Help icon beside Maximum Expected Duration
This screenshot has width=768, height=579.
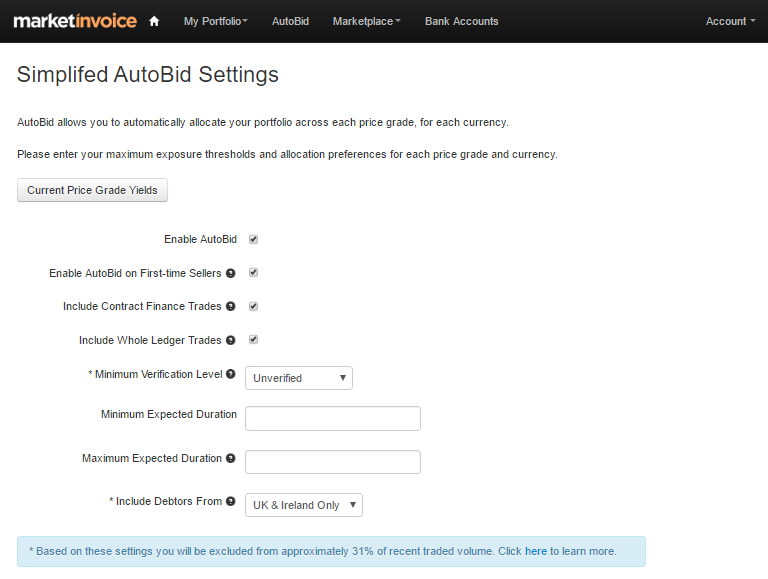[231, 459]
